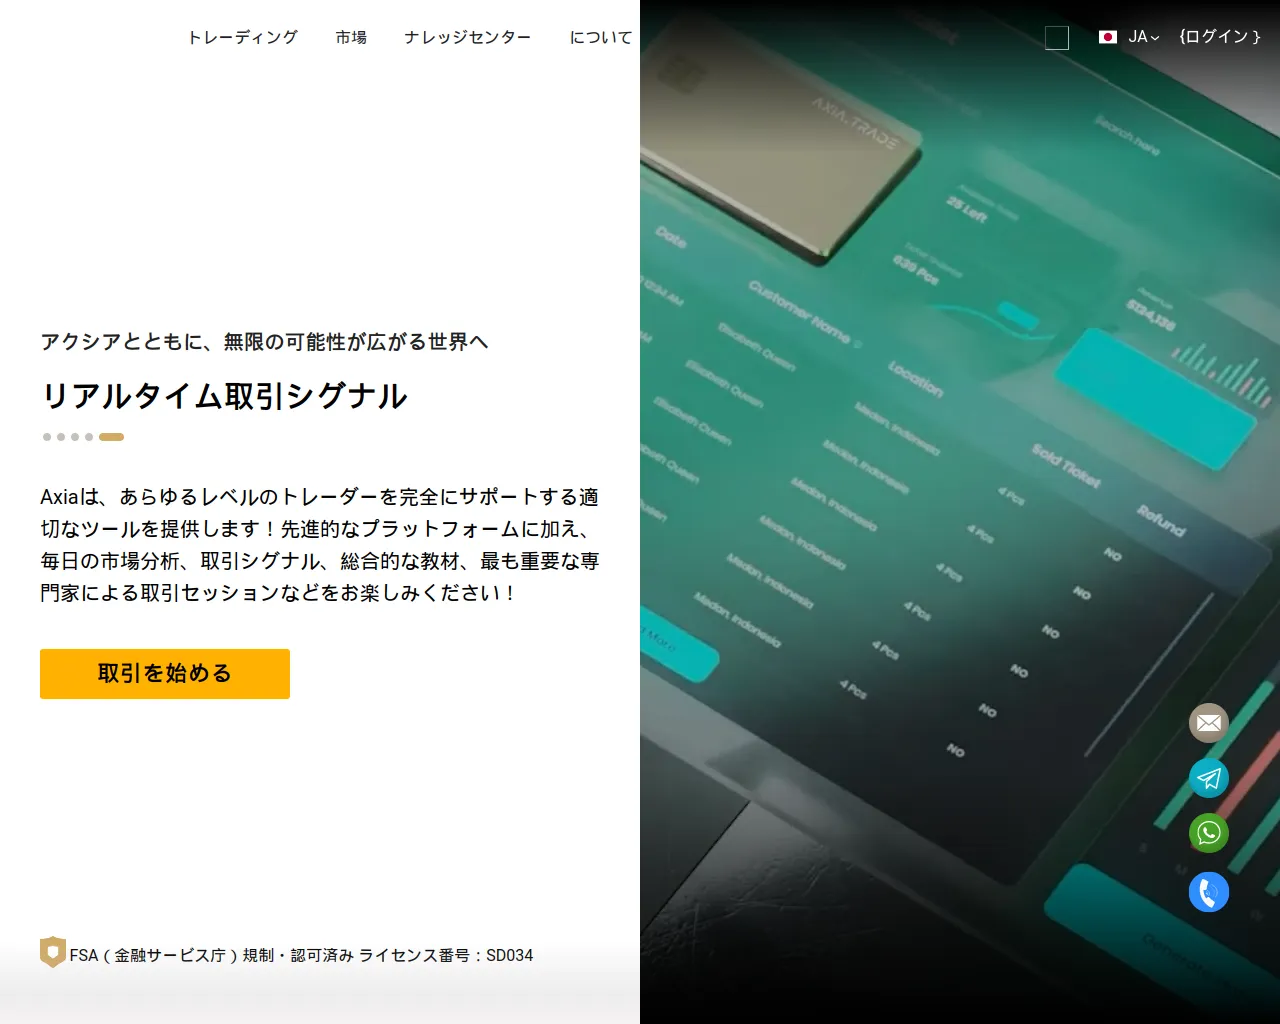The height and width of the screenshot is (1024, 1280).
Task: Open the JA language dropdown
Action: coord(1129,37)
